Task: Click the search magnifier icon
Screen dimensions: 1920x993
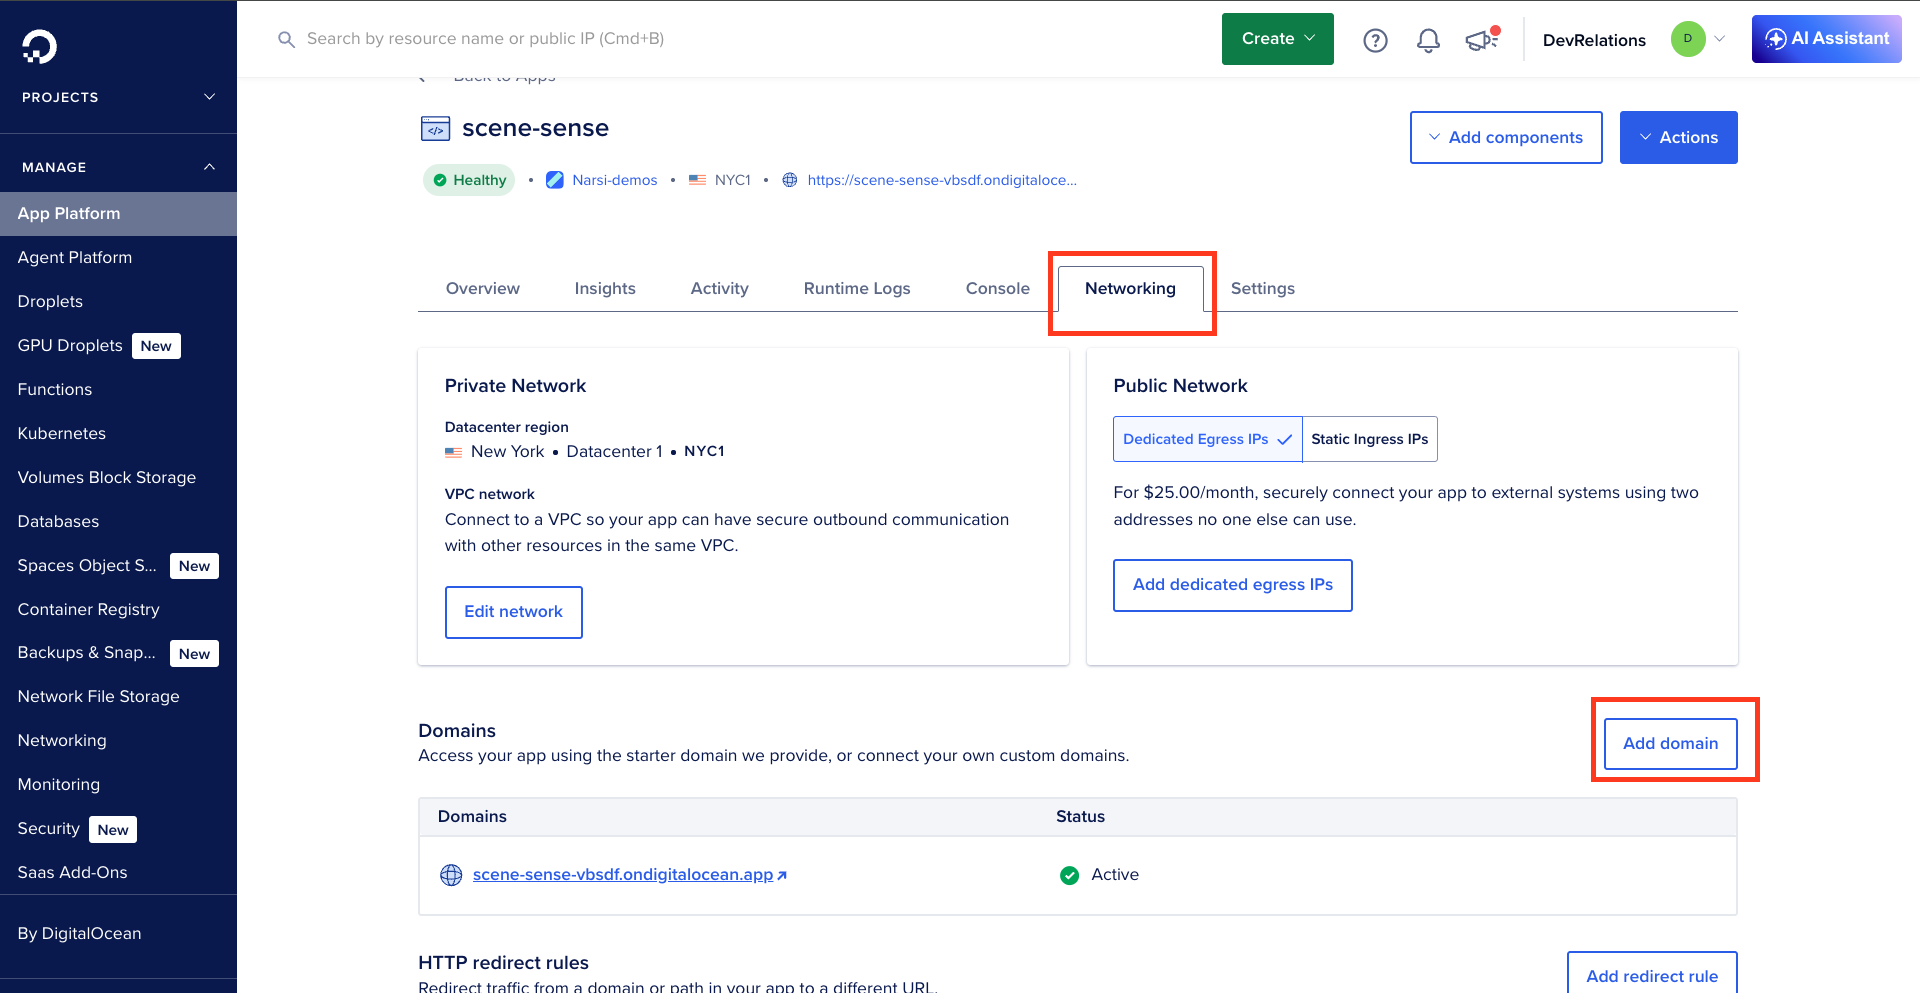Action: coord(286,39)
